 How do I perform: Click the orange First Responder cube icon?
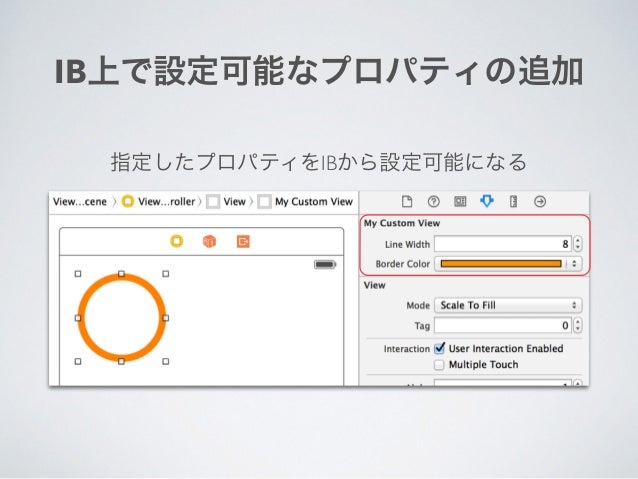coord(210,241)
